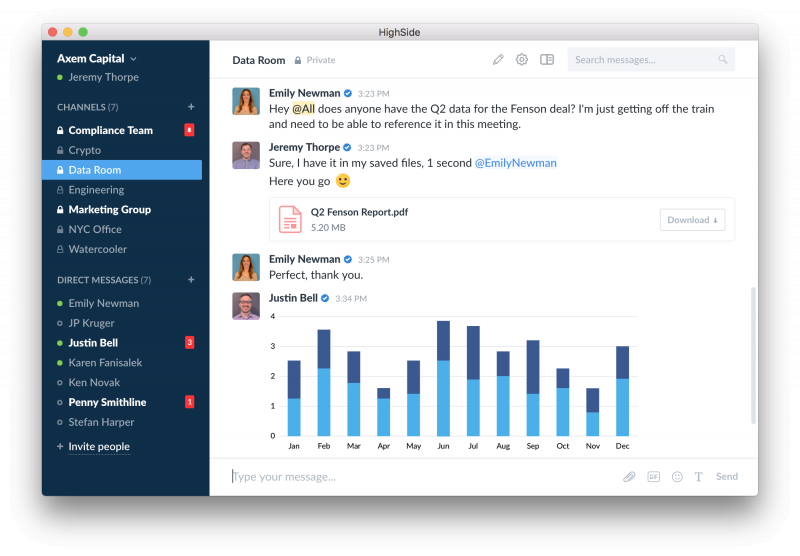
Task: Click Penny Smithline unread badge 1
Action: point(189,402)
